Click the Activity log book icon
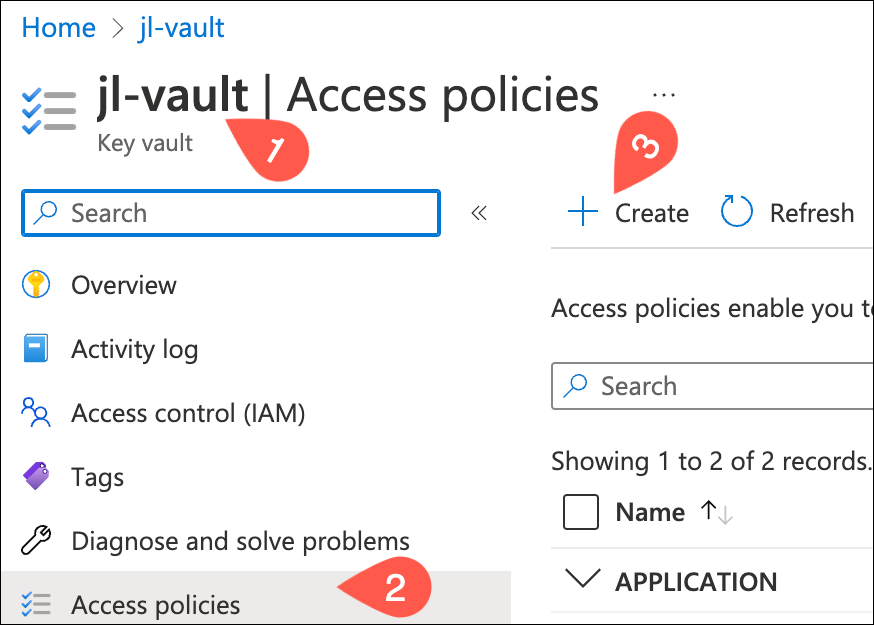 tap(35, 349)
